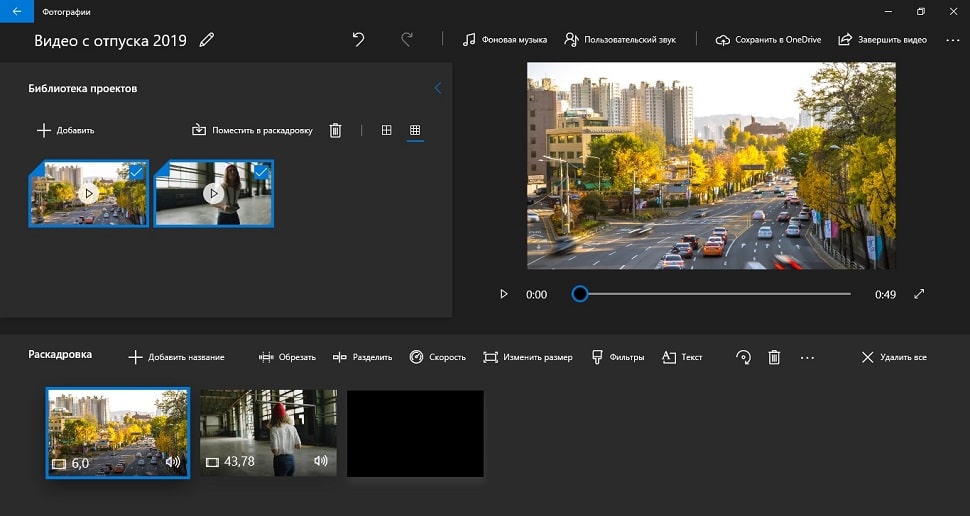Image resolution: width=970 pixels, height=516 pixels.
Task: Uncheck the city street clip in the library
Action: (x=137, y=172)
